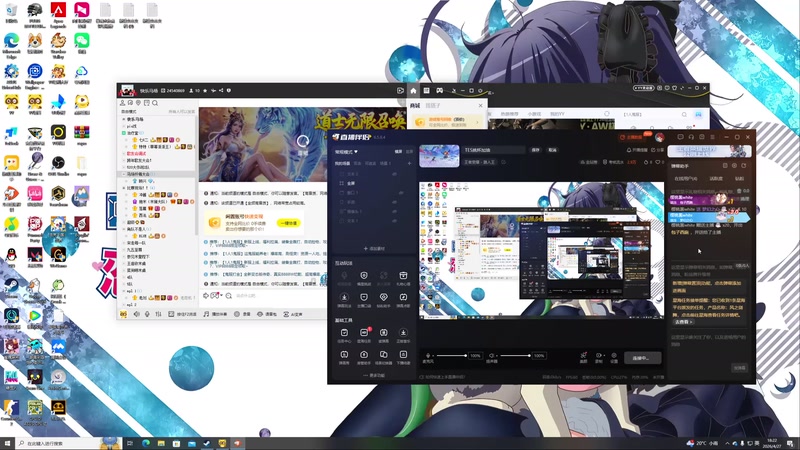Viewport: 800px width, 450px height.
Task: Open the 活跃度 tab in danmaku panel
Action: tap(716, 179)
